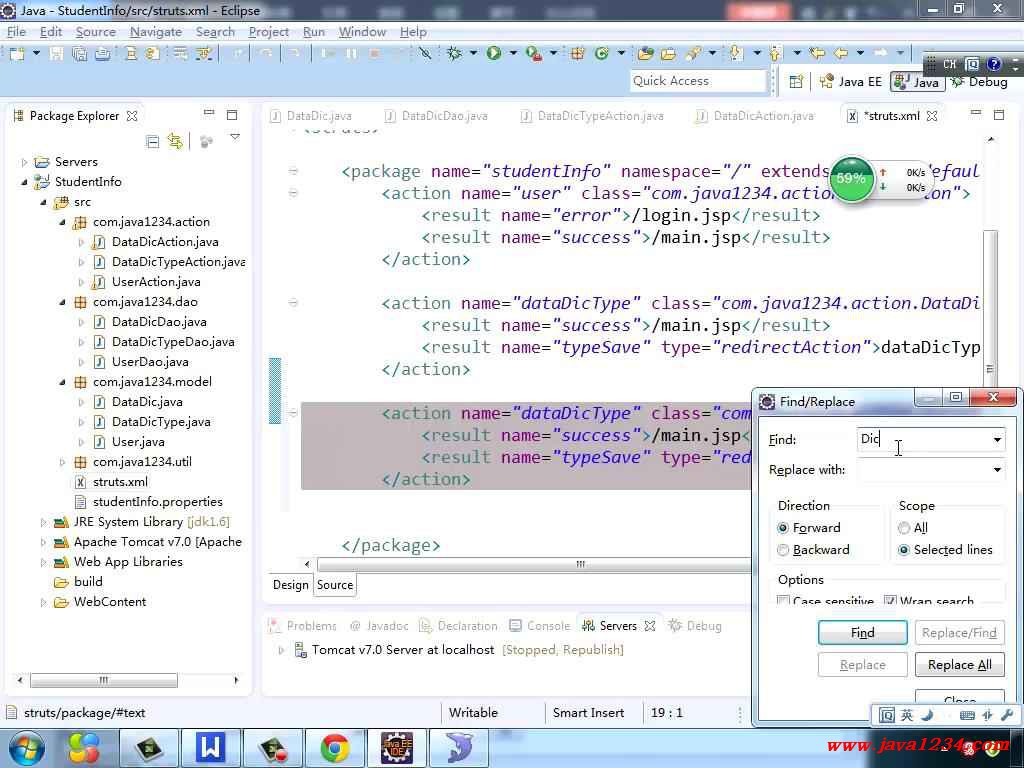Click the Open Type toolbar icon
1024x768 pixels.
coord(646,54)
